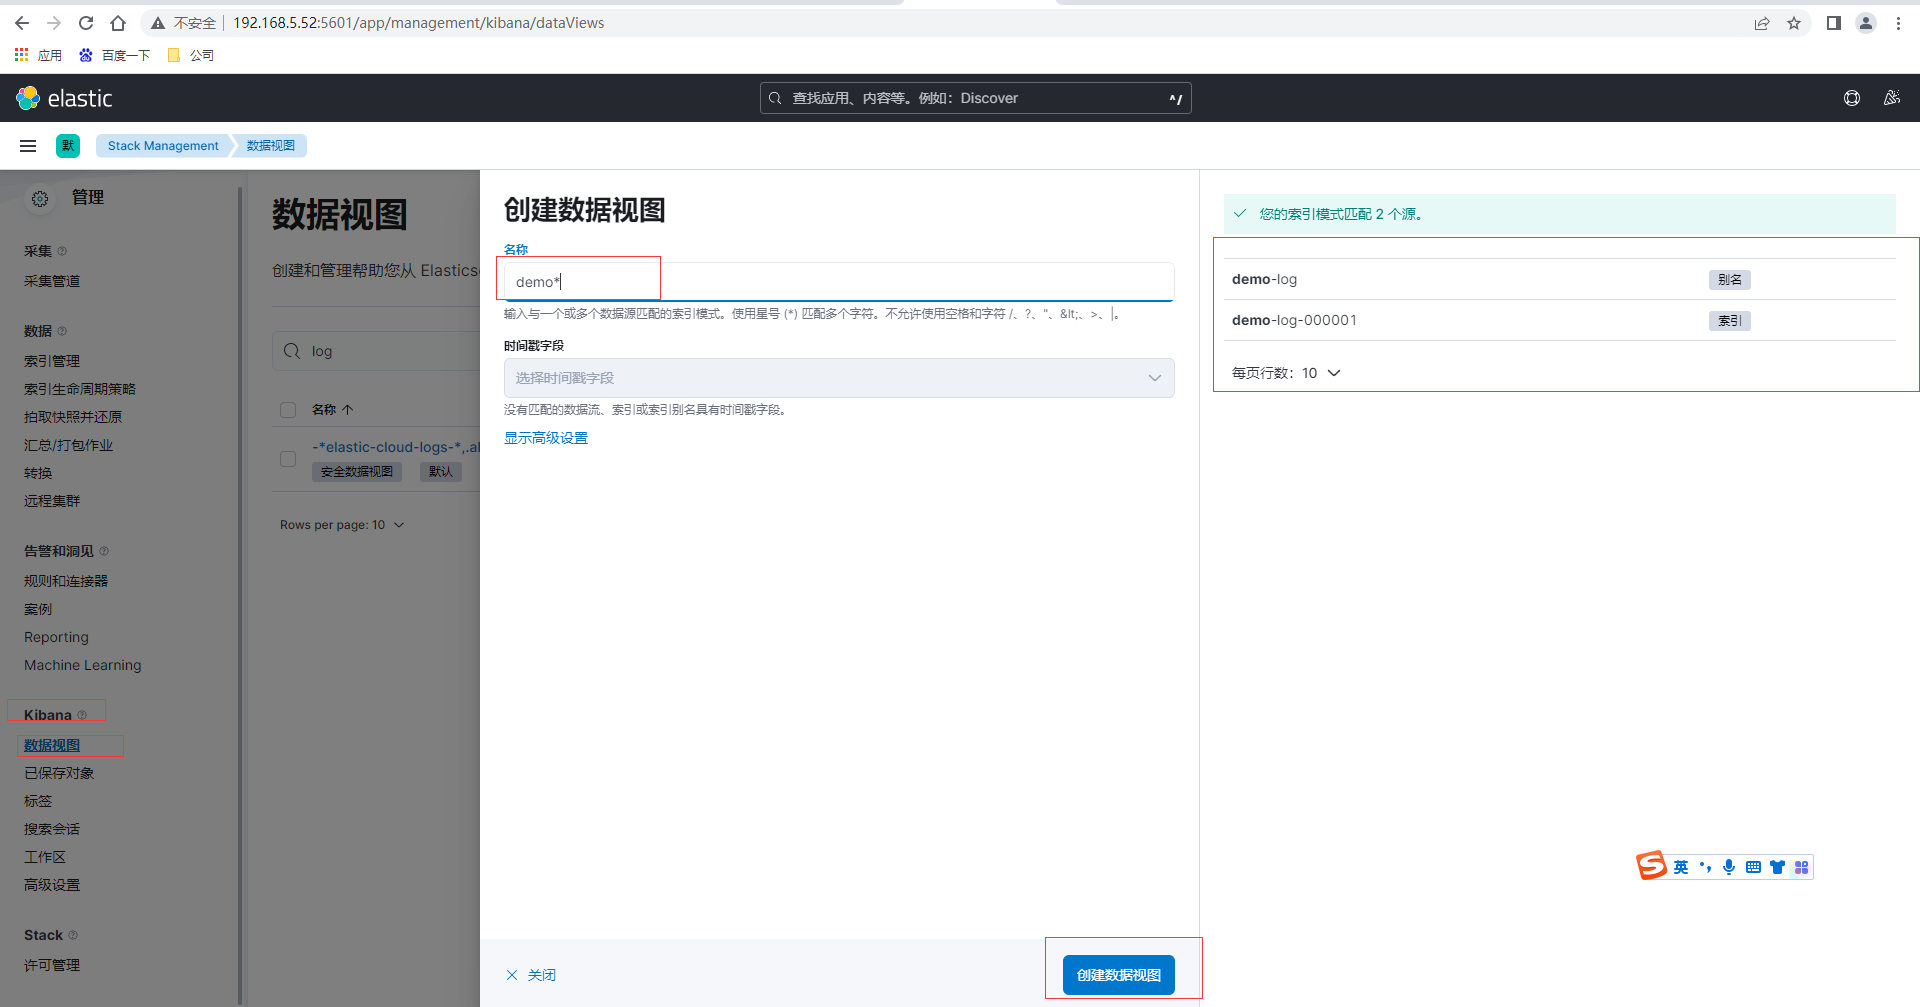The height and width of the screenshot is (1007, 1920).
Task: Select 数据视图 under Kibana
Action: [52, 745]
